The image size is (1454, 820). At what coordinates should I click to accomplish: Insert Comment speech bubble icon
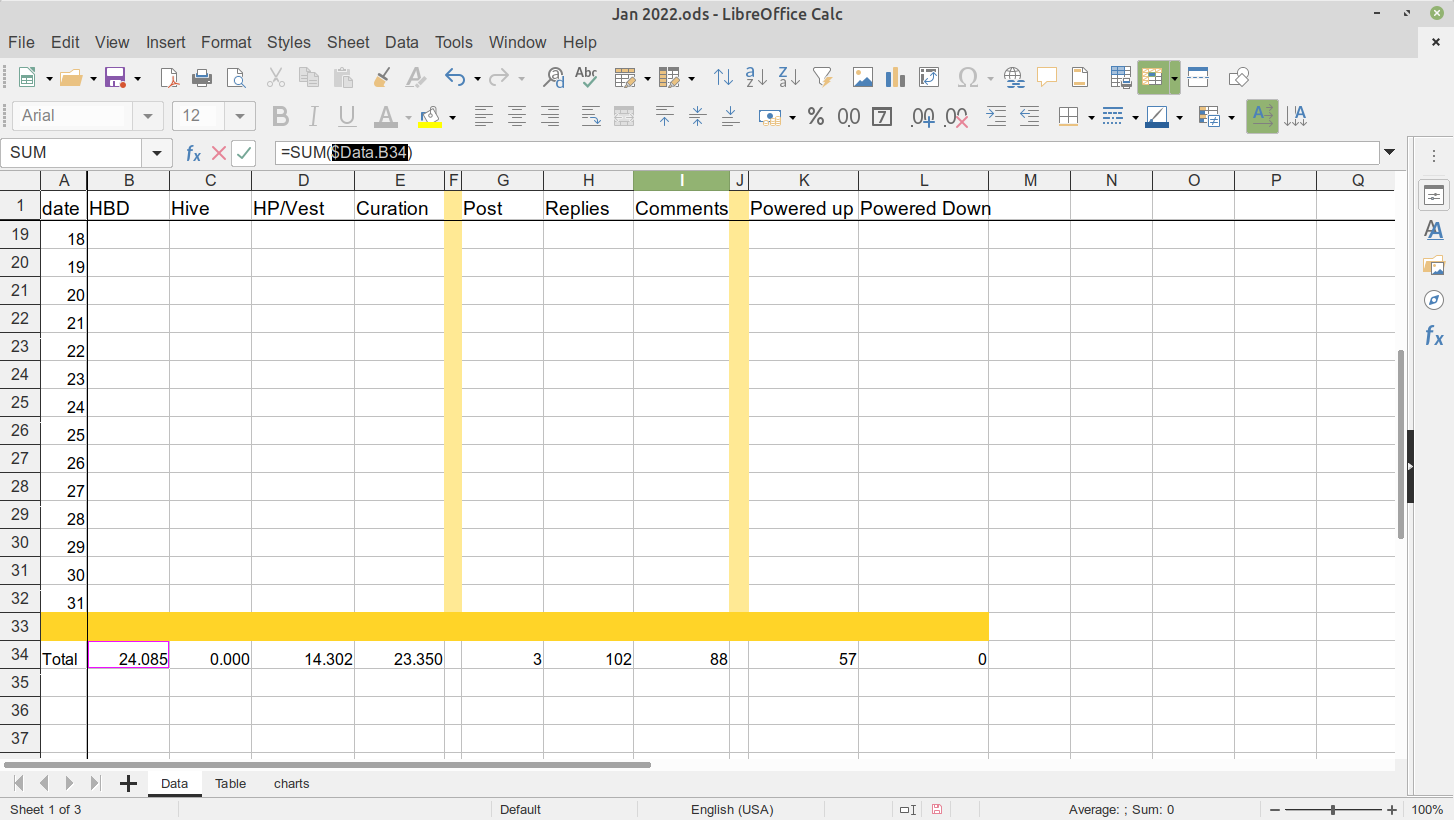[1047, 78]
